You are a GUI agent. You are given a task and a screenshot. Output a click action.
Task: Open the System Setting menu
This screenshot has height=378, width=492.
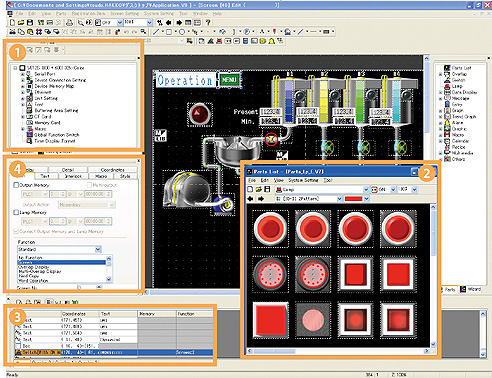pyautogui.click(x=159, y=14)
